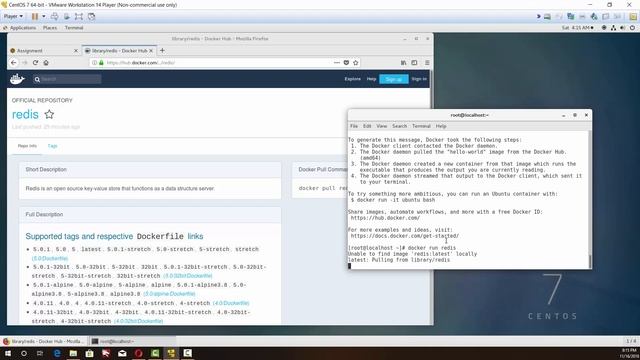Open the Terminal app menu in the GNOME top bar
This screenshot has height=360, width=640.
pos(74,28)
